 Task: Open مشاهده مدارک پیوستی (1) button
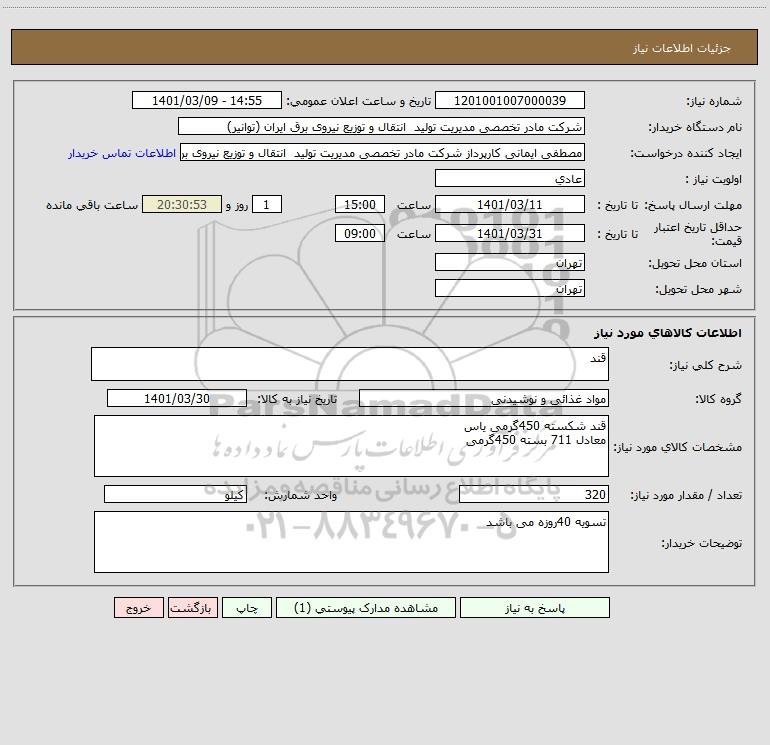366,607
